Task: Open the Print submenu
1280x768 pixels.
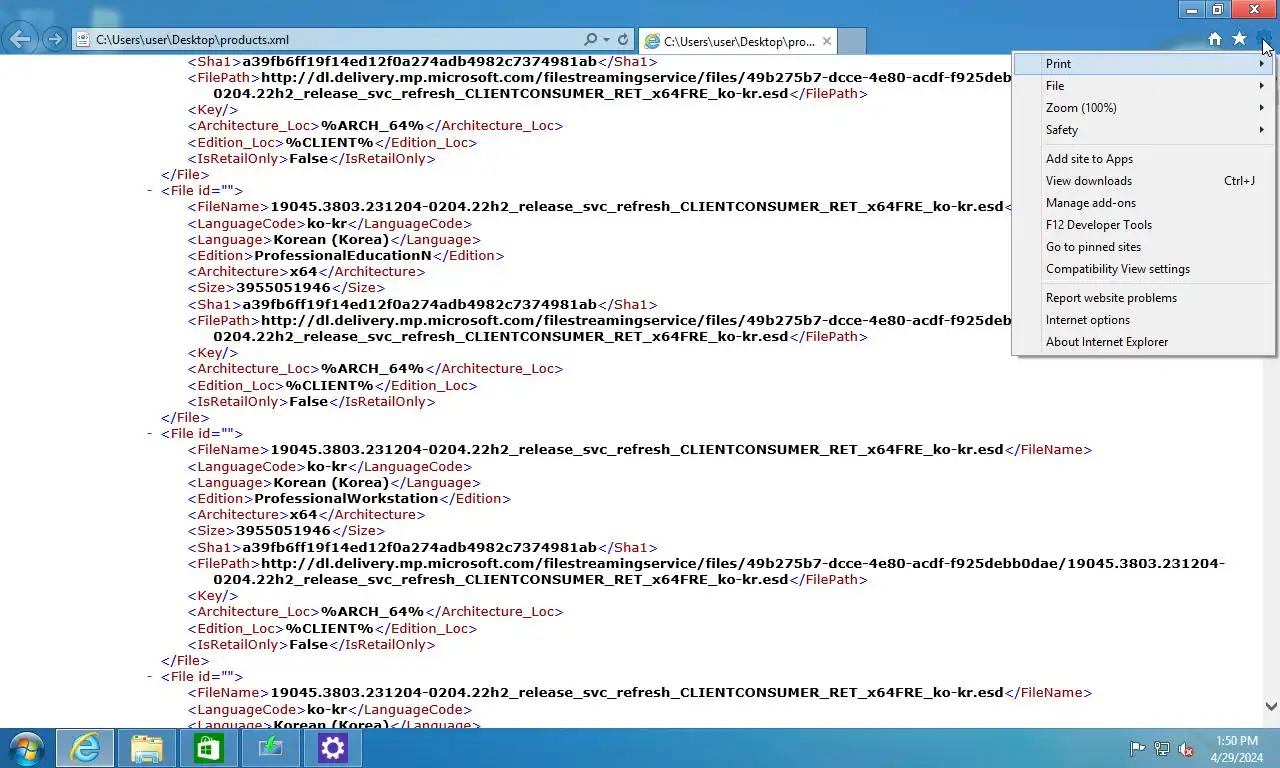Action: (x=1143, y=63)
